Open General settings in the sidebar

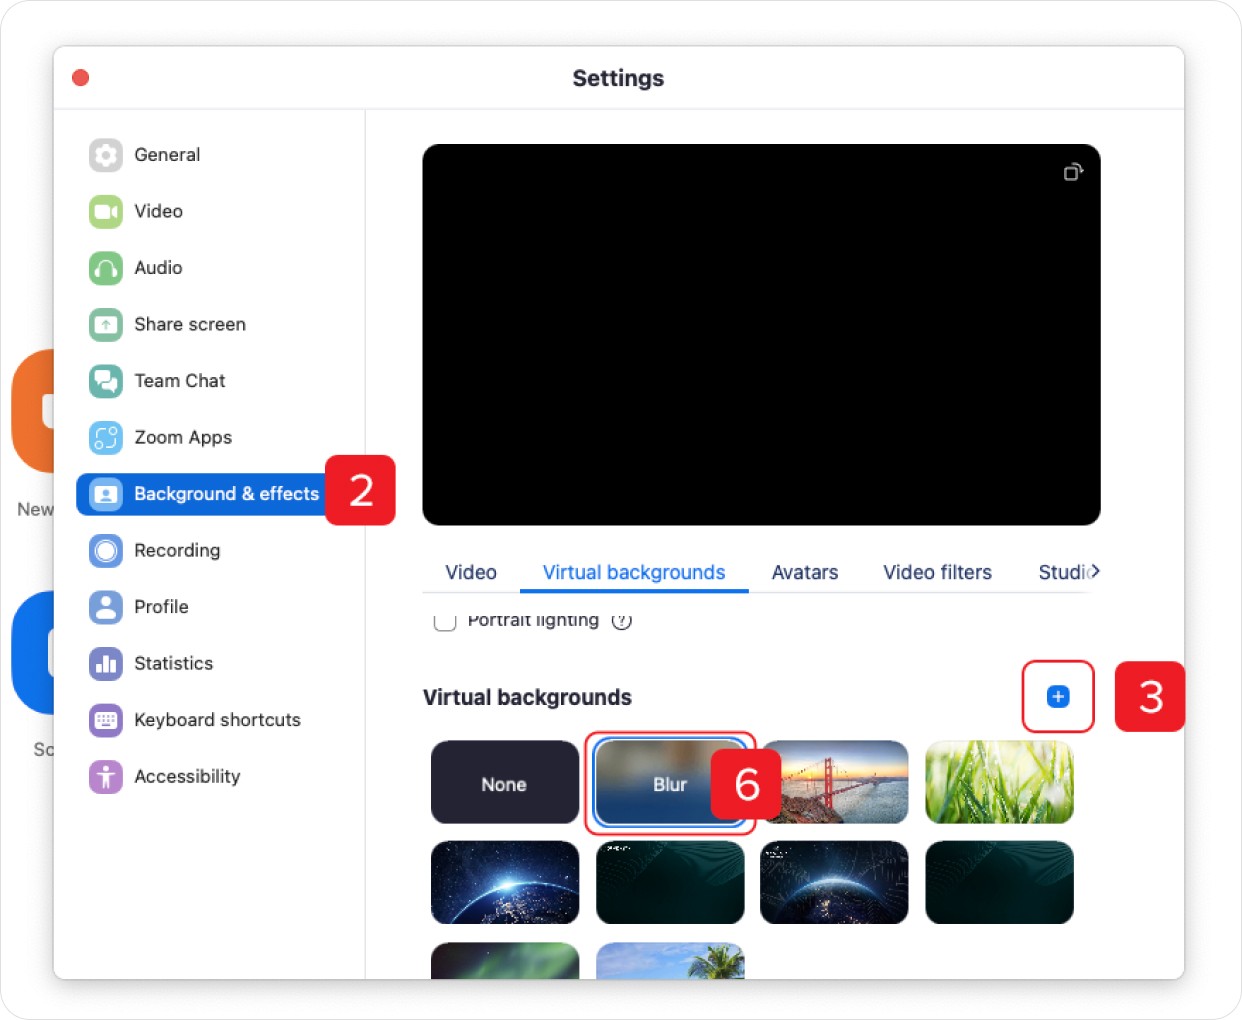(x=145, y=155)
